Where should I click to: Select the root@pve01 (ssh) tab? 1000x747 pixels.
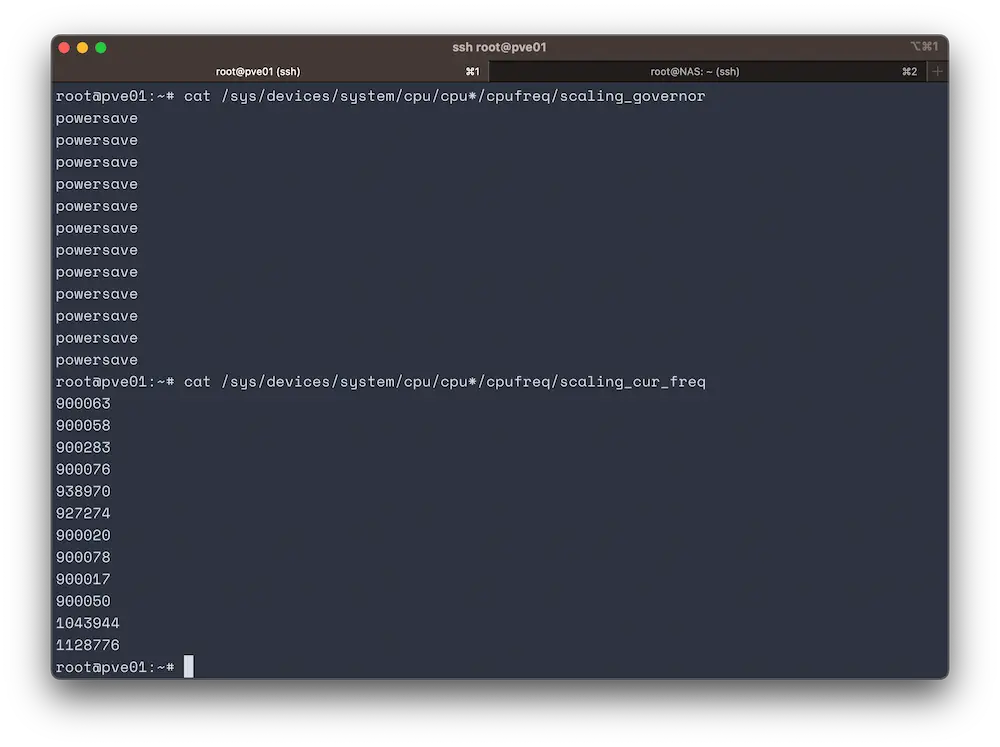258,72
